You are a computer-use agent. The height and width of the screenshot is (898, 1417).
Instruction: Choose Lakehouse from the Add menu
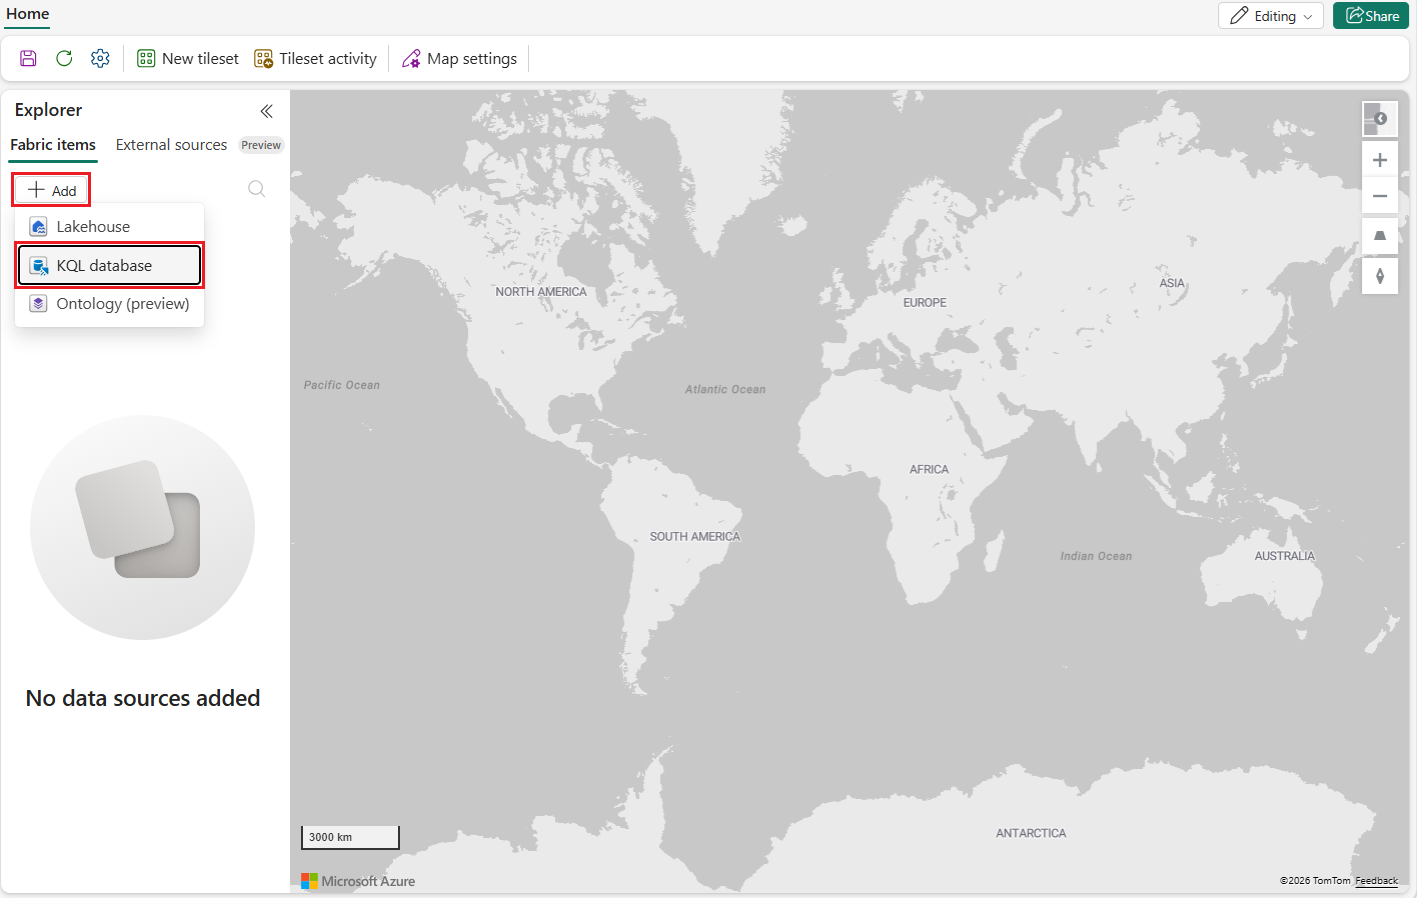(x=94, y=226)
